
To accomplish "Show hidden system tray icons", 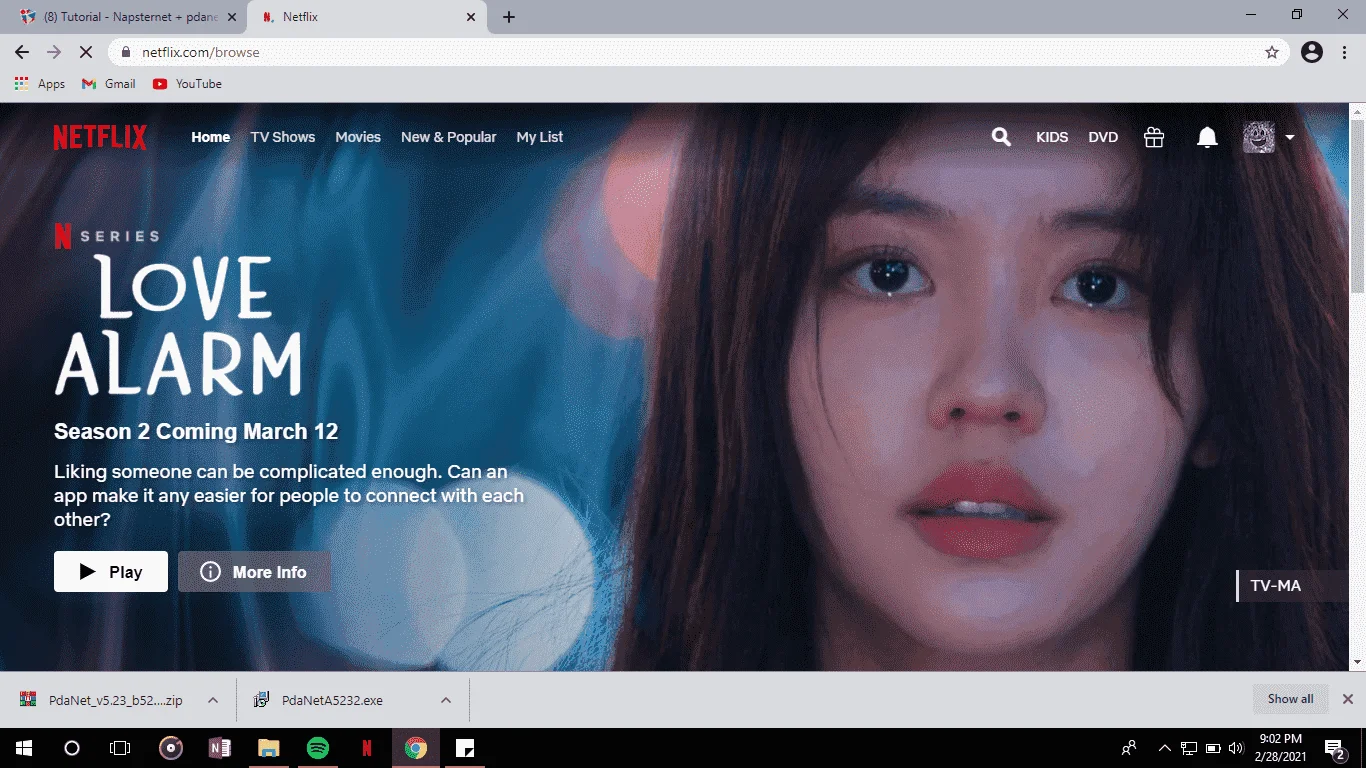I will (1164, 748).
